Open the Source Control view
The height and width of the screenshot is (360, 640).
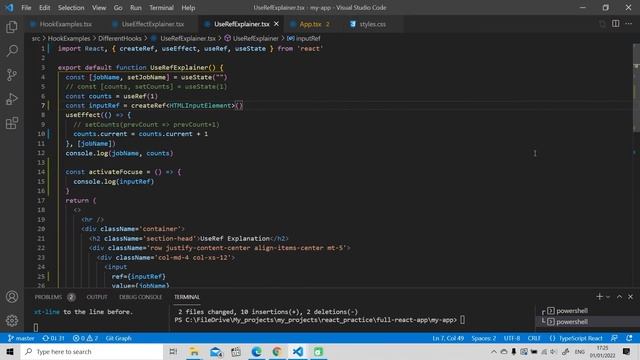[12, 75]
